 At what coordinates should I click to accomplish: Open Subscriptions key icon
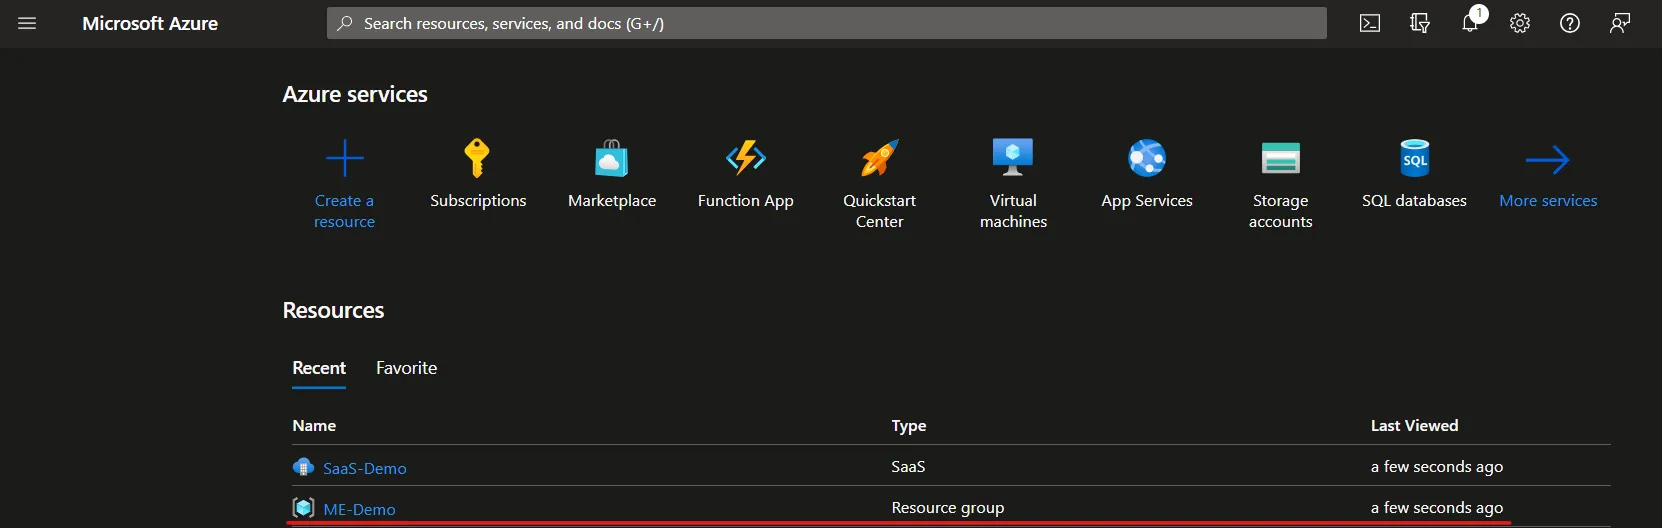pos(478,158)
